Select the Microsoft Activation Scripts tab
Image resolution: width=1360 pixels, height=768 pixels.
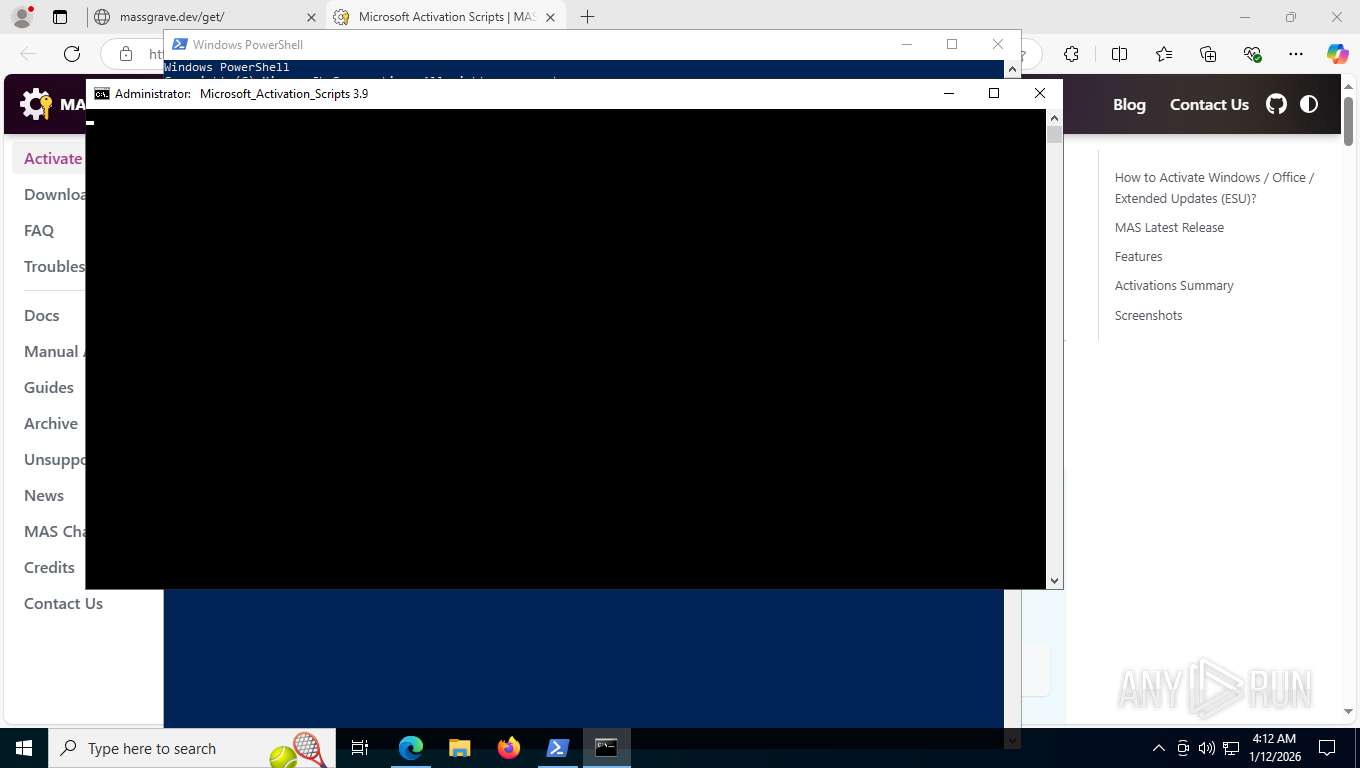pyautogui.click(x=447, y=17)
